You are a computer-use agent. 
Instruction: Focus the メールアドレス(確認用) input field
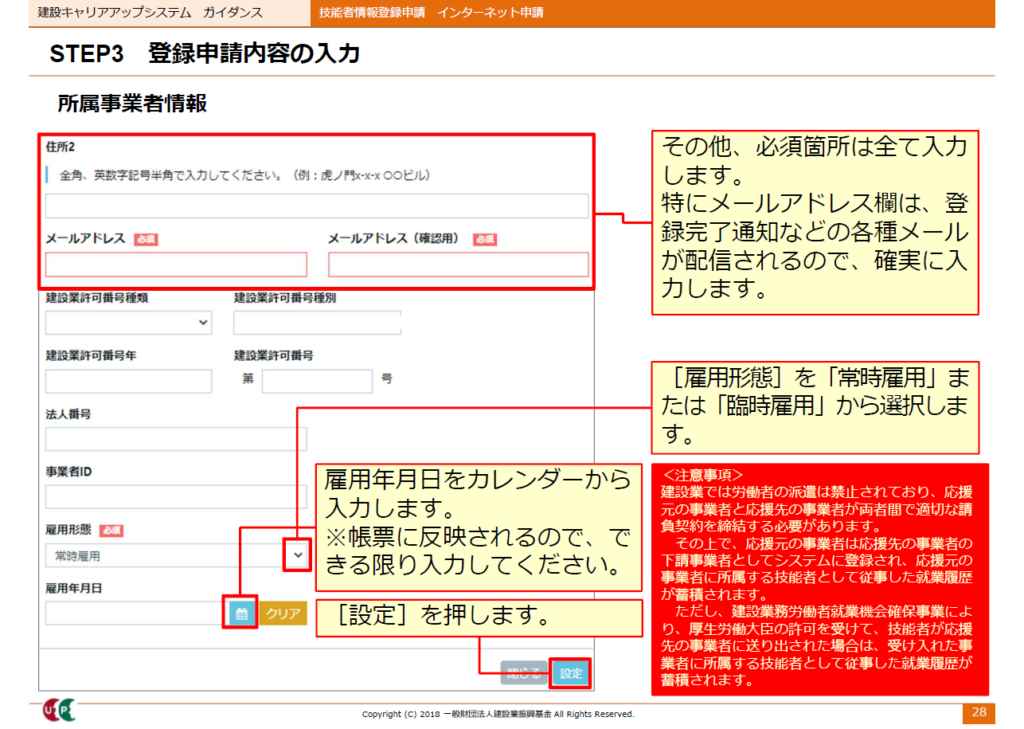click(458, 265)
